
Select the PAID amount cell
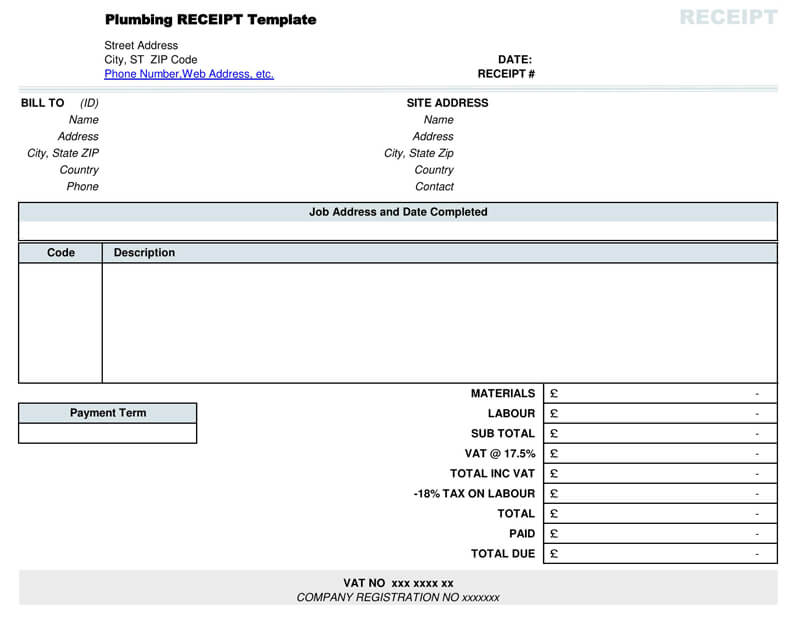click(x=660, y=534)
